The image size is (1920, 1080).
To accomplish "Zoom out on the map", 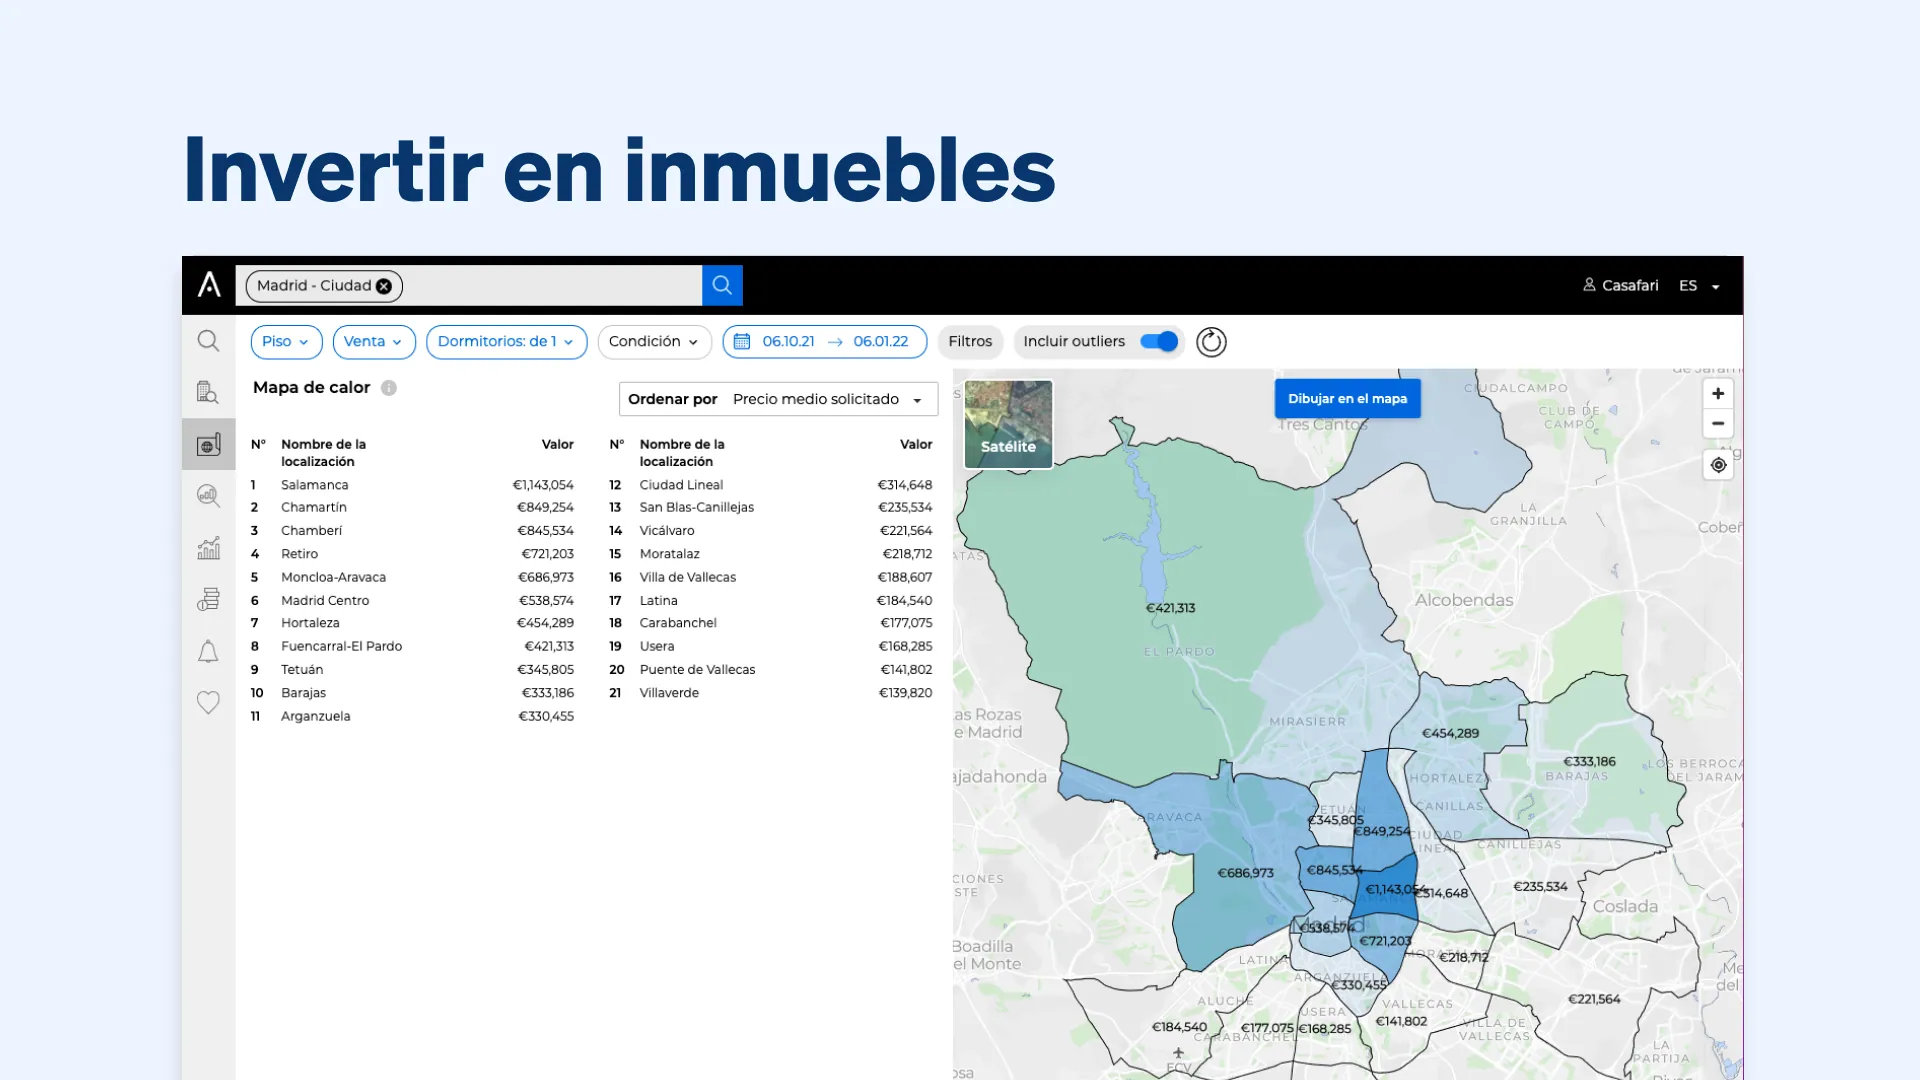I will click(x=1718, y=424).
